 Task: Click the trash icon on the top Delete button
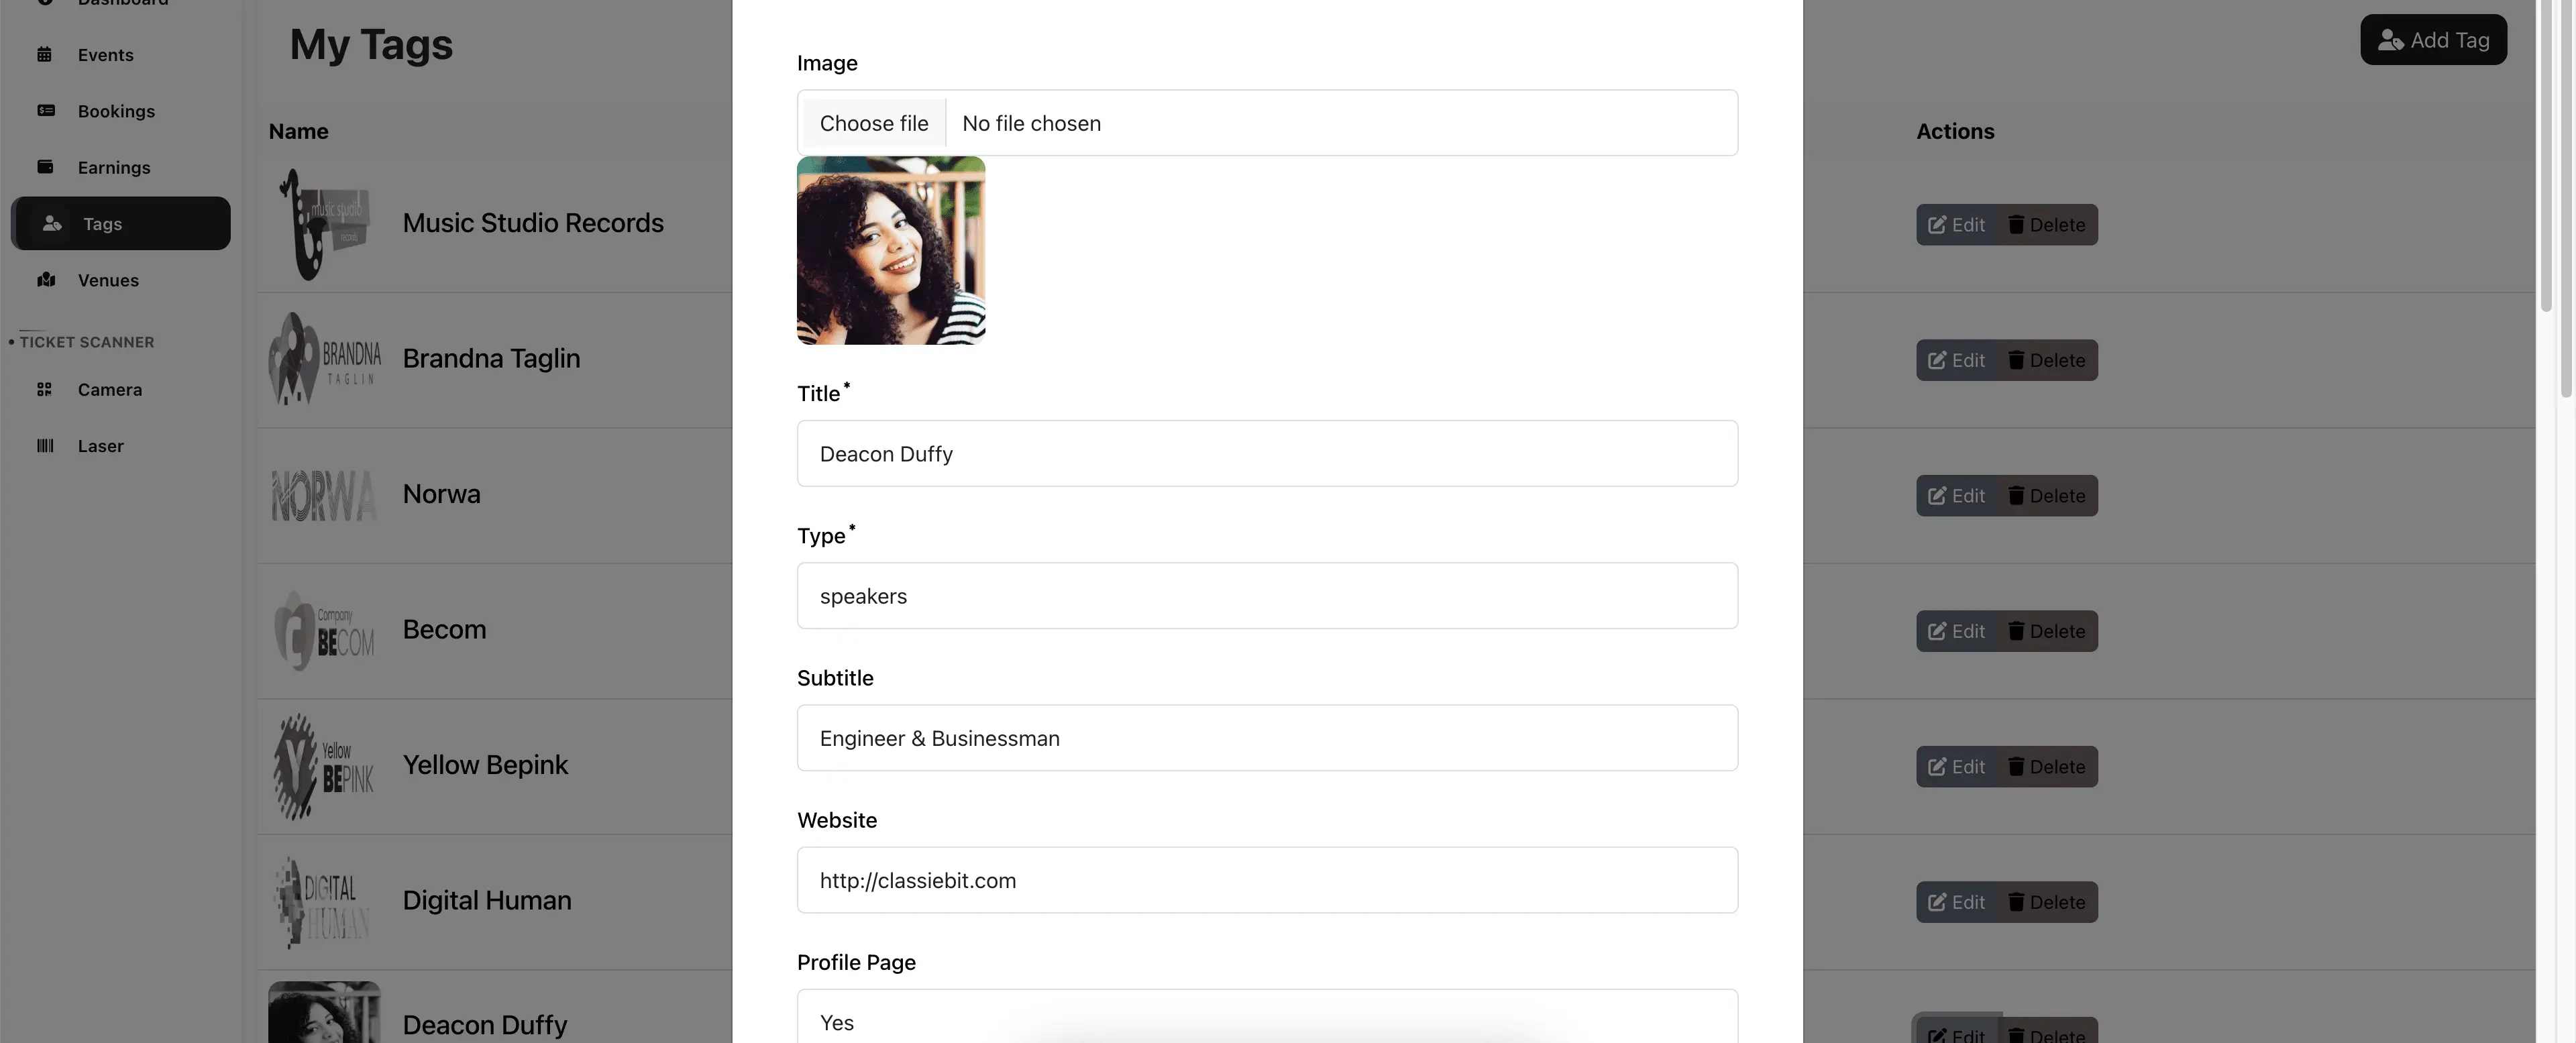pyautogui.click(x=2016, y=224)
